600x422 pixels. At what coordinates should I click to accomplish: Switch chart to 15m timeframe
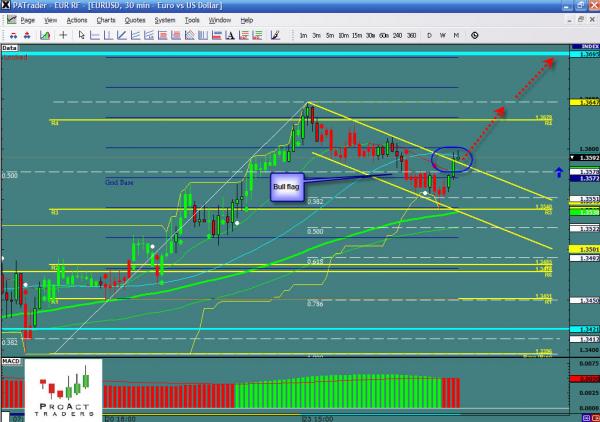click(357, 36)
